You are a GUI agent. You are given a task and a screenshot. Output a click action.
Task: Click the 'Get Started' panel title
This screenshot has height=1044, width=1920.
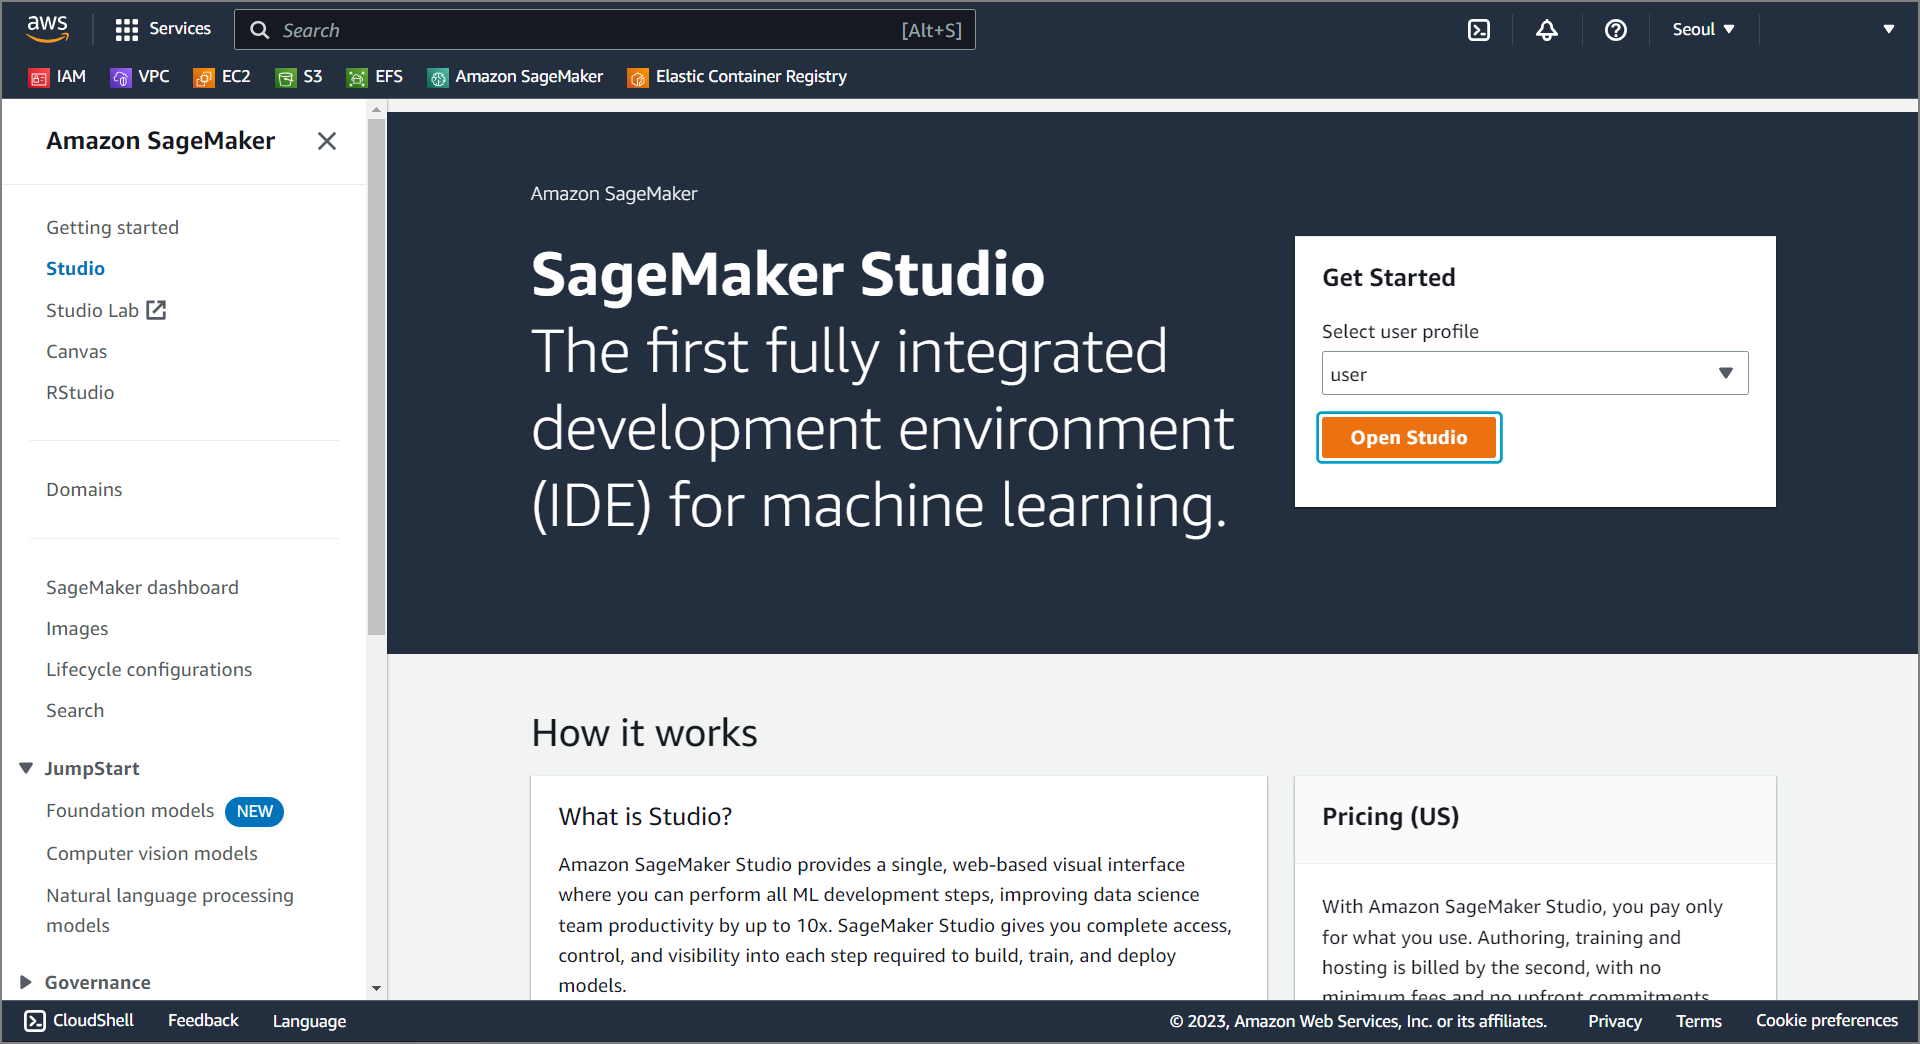pos(1388,277)
